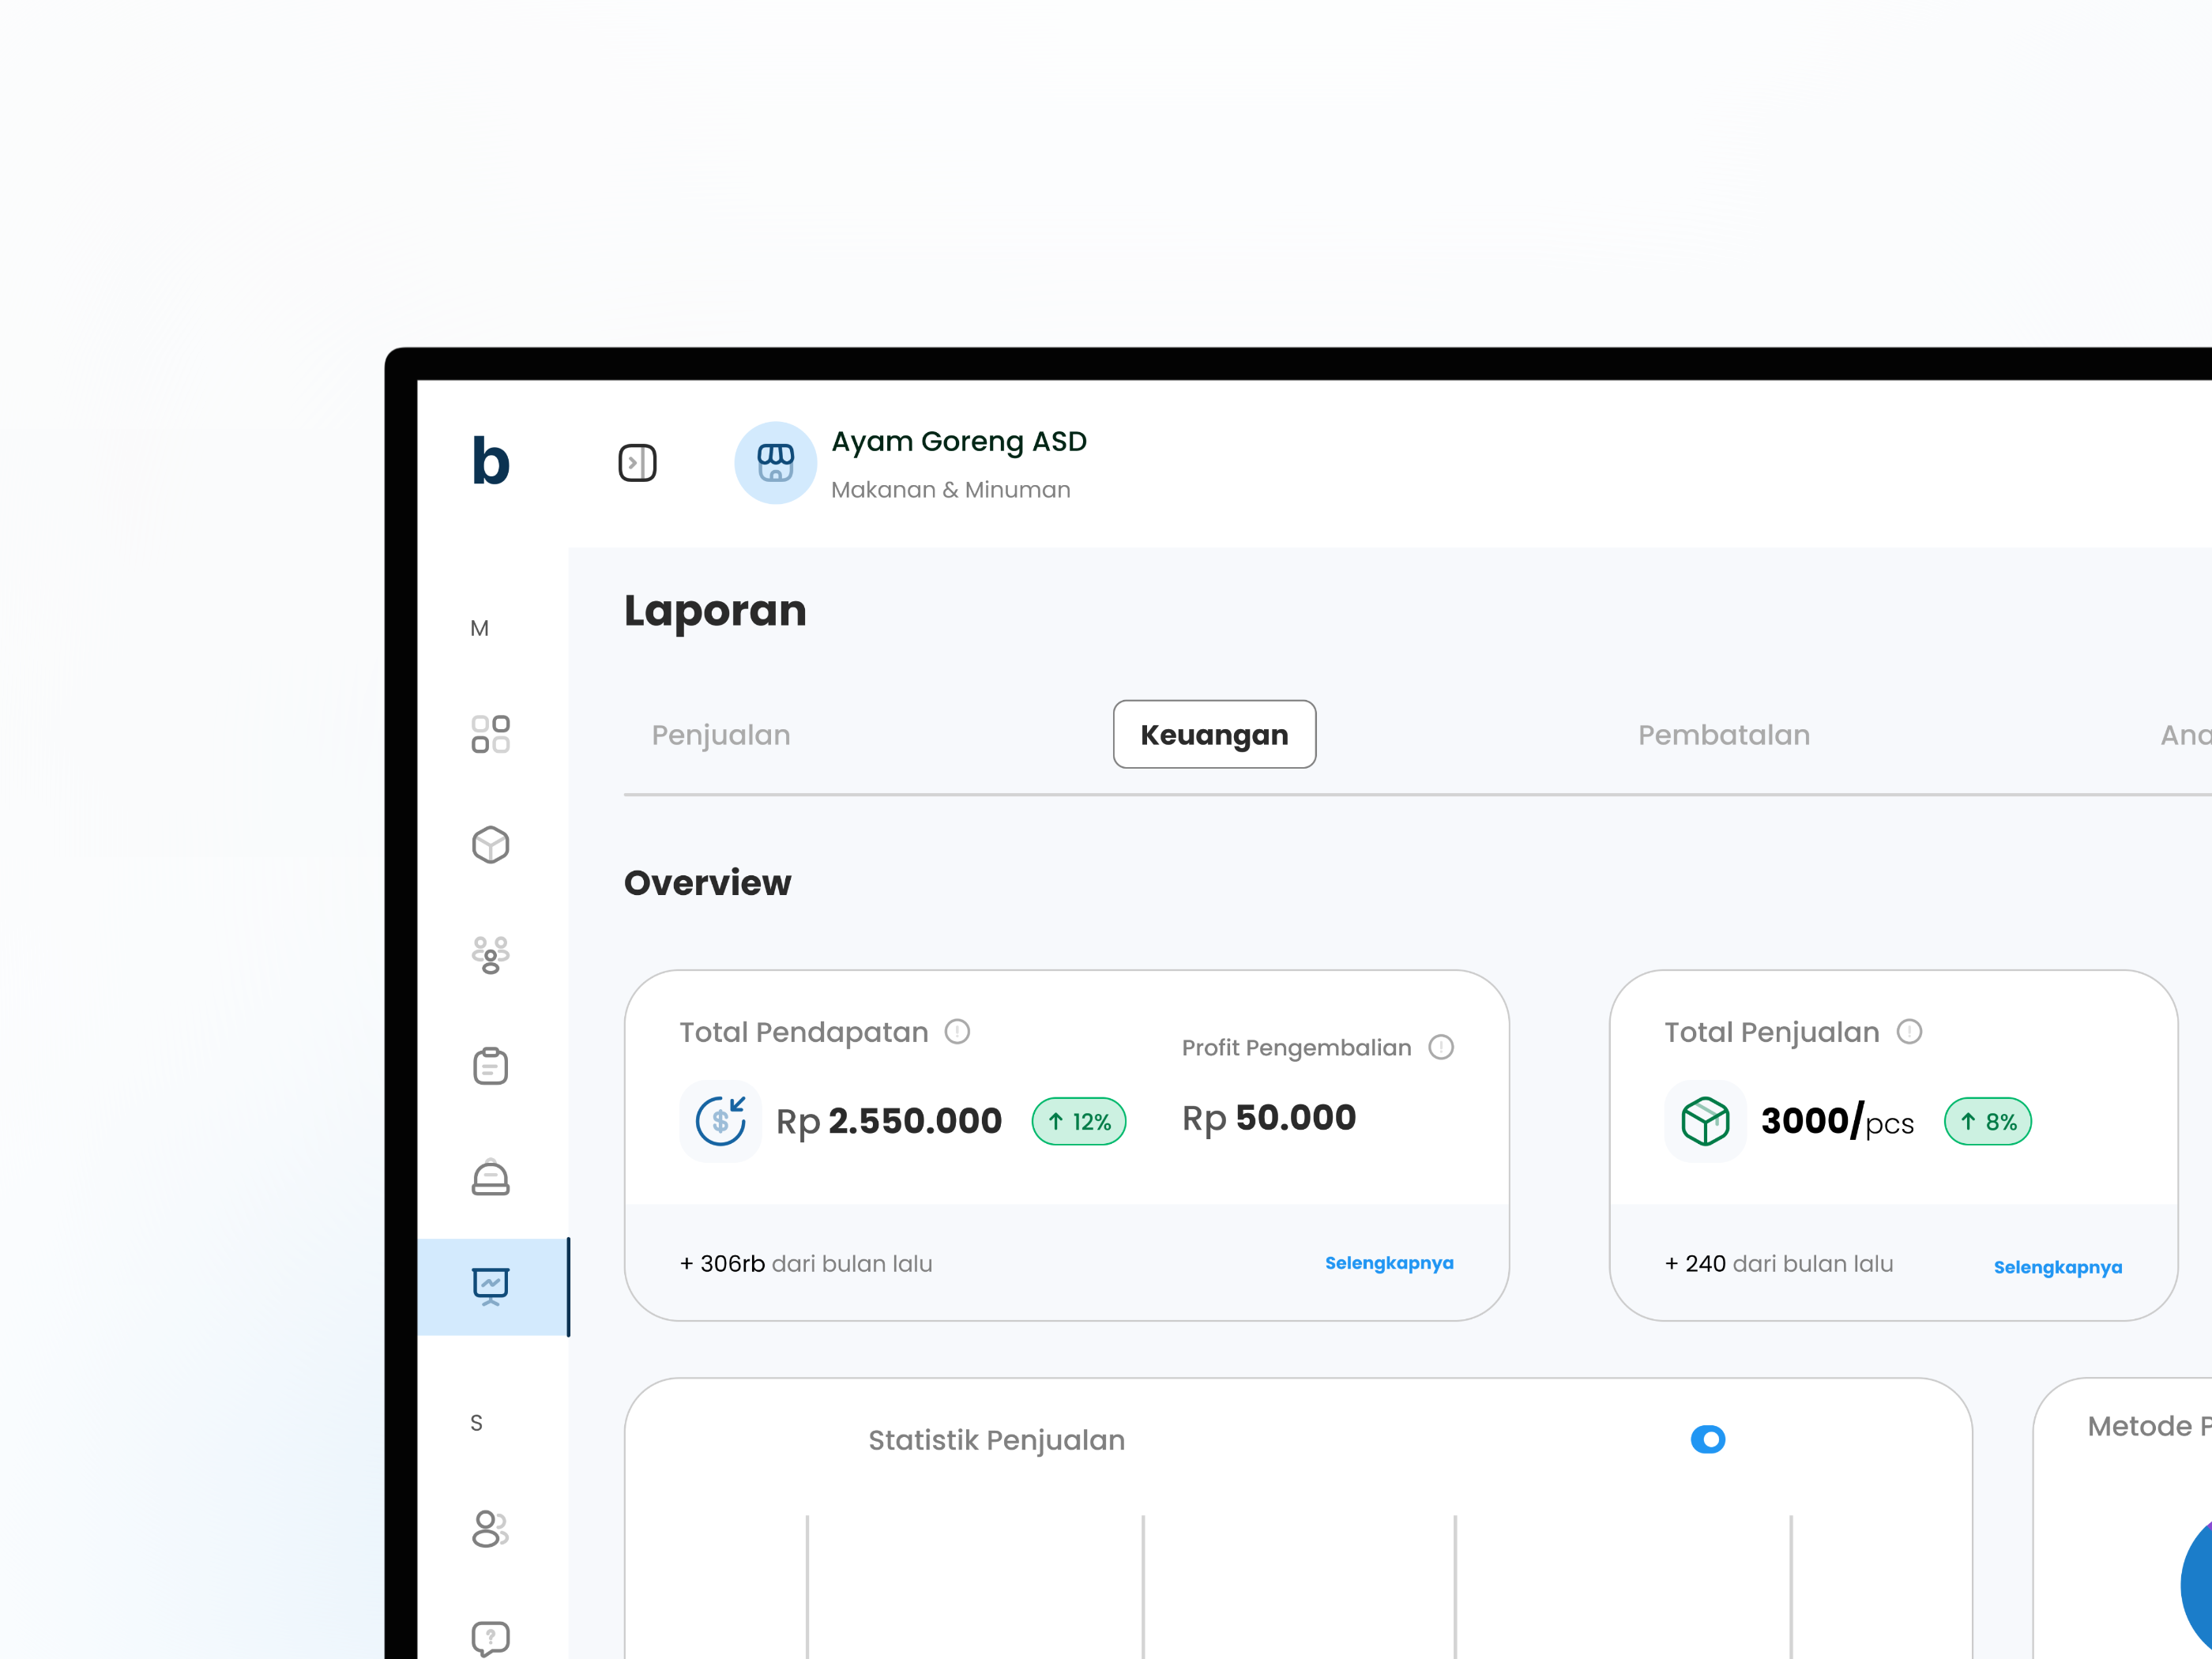Open the products box icon in sidebar
The width and height of the screenshot is (2212, 1659).
click(x=490, y=845)
